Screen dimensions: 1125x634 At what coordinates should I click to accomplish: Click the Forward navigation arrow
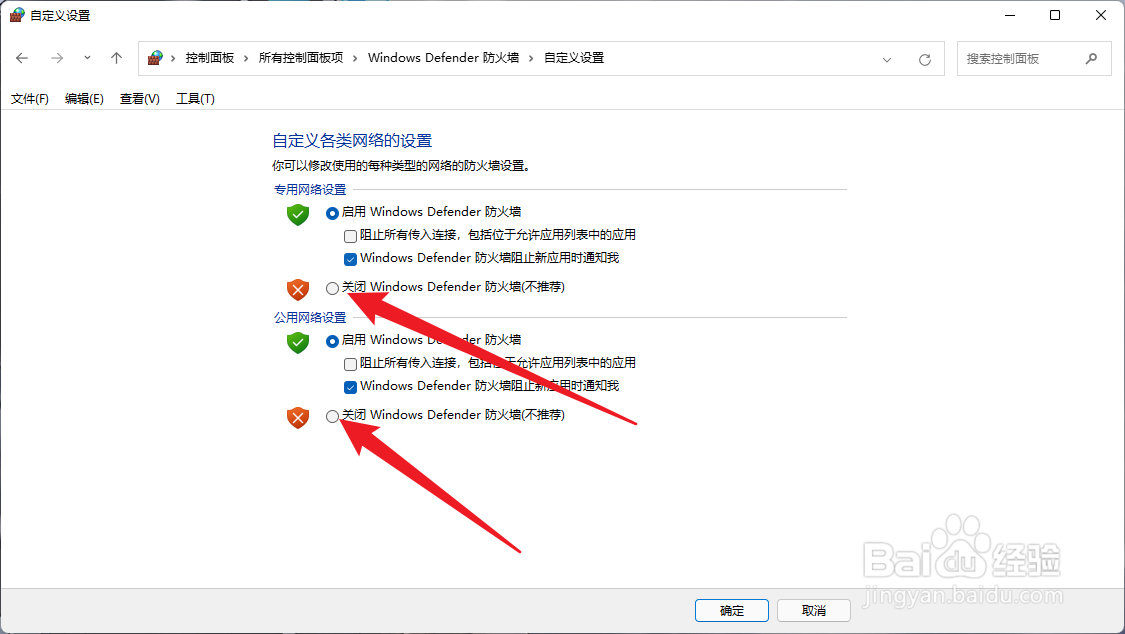point(57,58)
